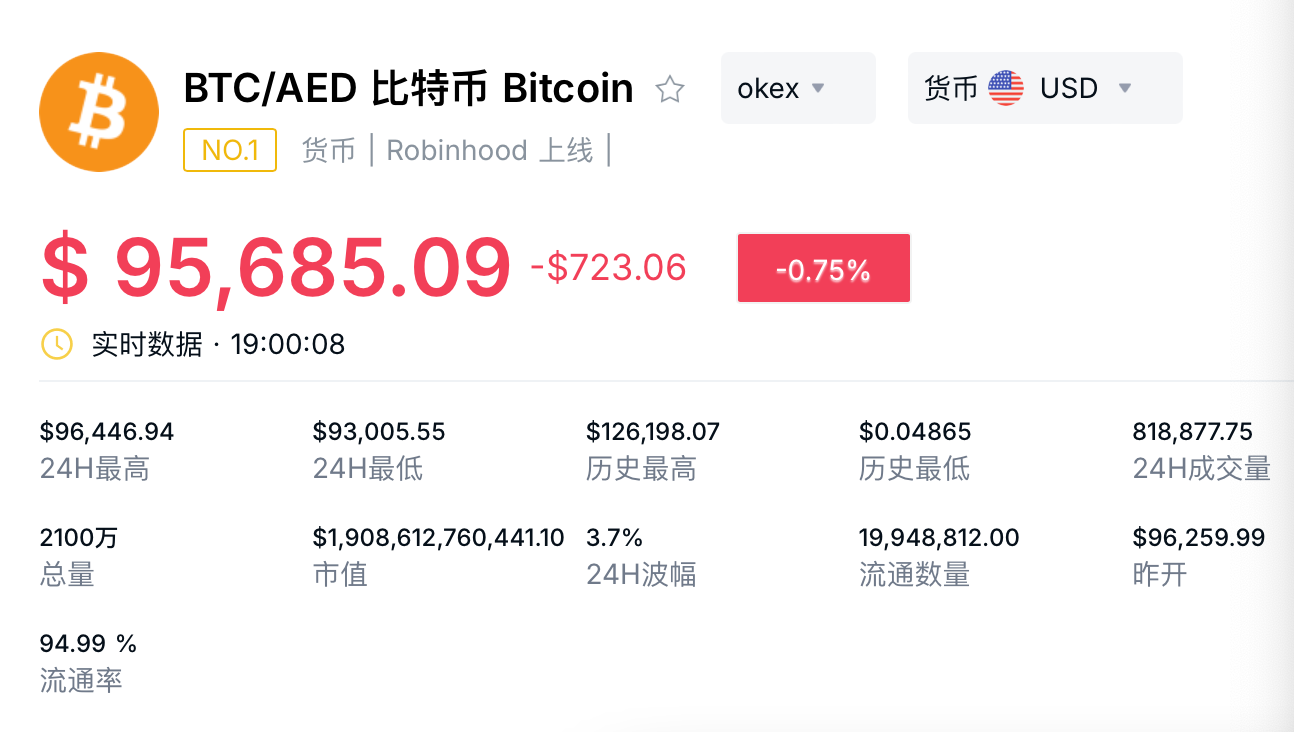
Task: Click the orange Bitcoin logo icon
Action: click(x=98, y=111)
